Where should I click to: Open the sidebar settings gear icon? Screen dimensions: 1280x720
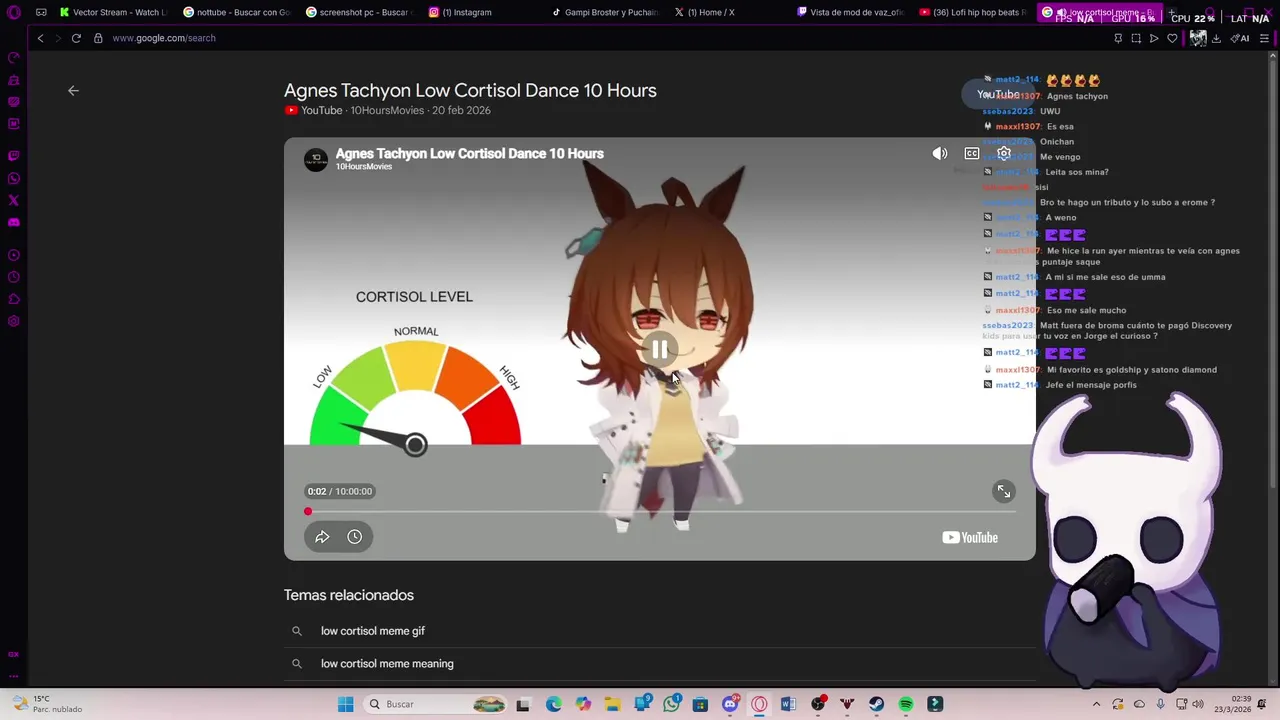(x=13, y=321)
